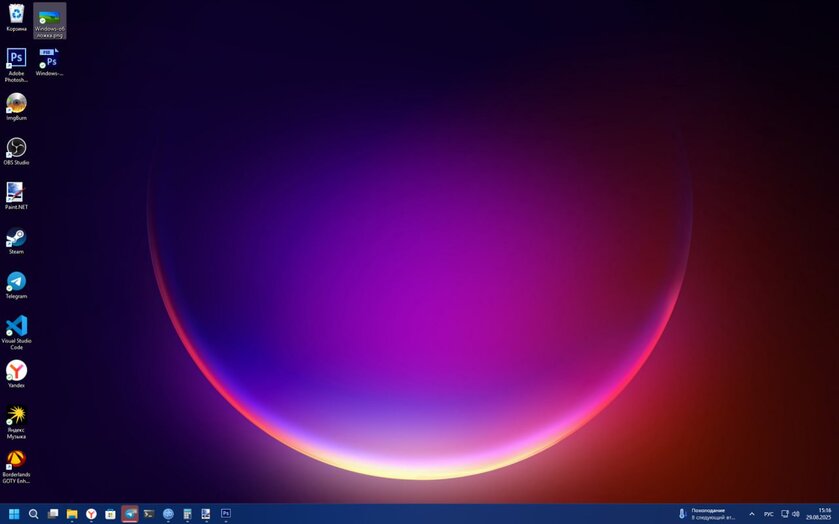The width and height of the screenshot is (839, 524).
Task: Select the Яндекс Музыка desktop shortcut
Action: coord(17,422)
